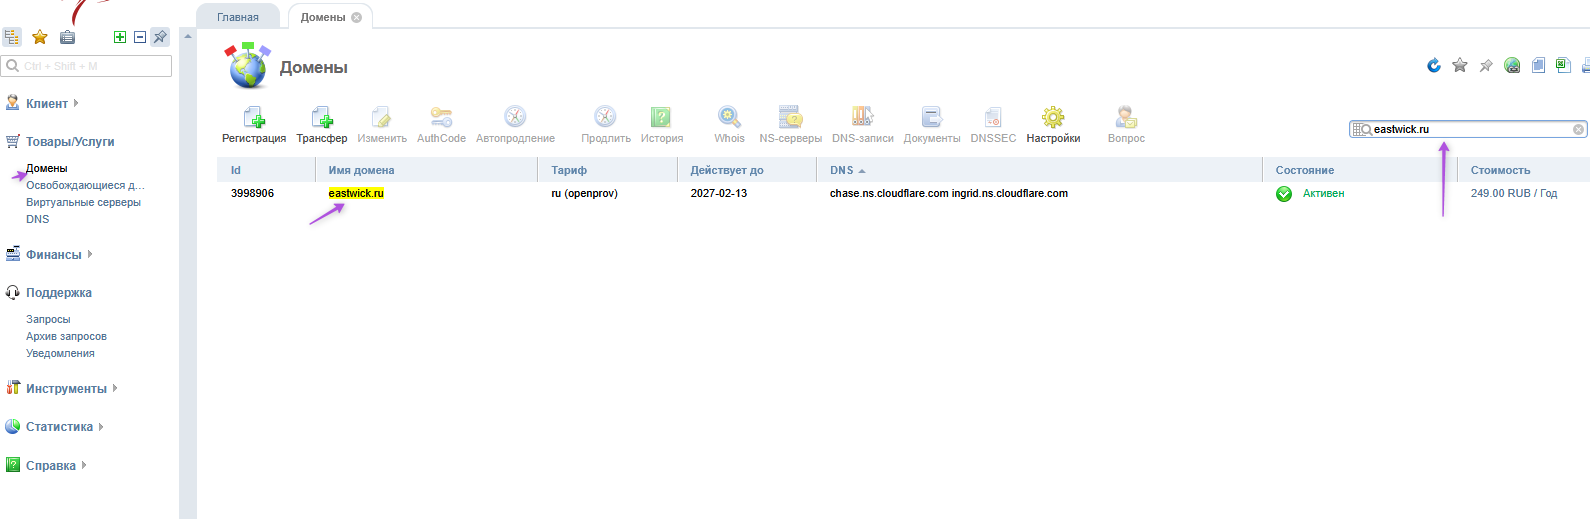The height and width of the screenshot is (519, 1590).
Task: Switch to the Главная tab
Action: [x=238, y=17]
